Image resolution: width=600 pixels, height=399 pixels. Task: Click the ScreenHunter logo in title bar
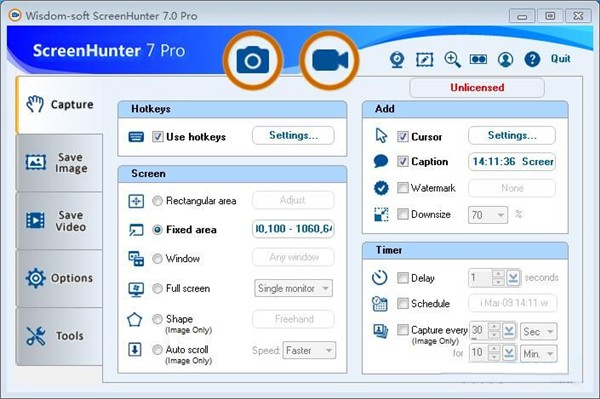tap(15, 15)
